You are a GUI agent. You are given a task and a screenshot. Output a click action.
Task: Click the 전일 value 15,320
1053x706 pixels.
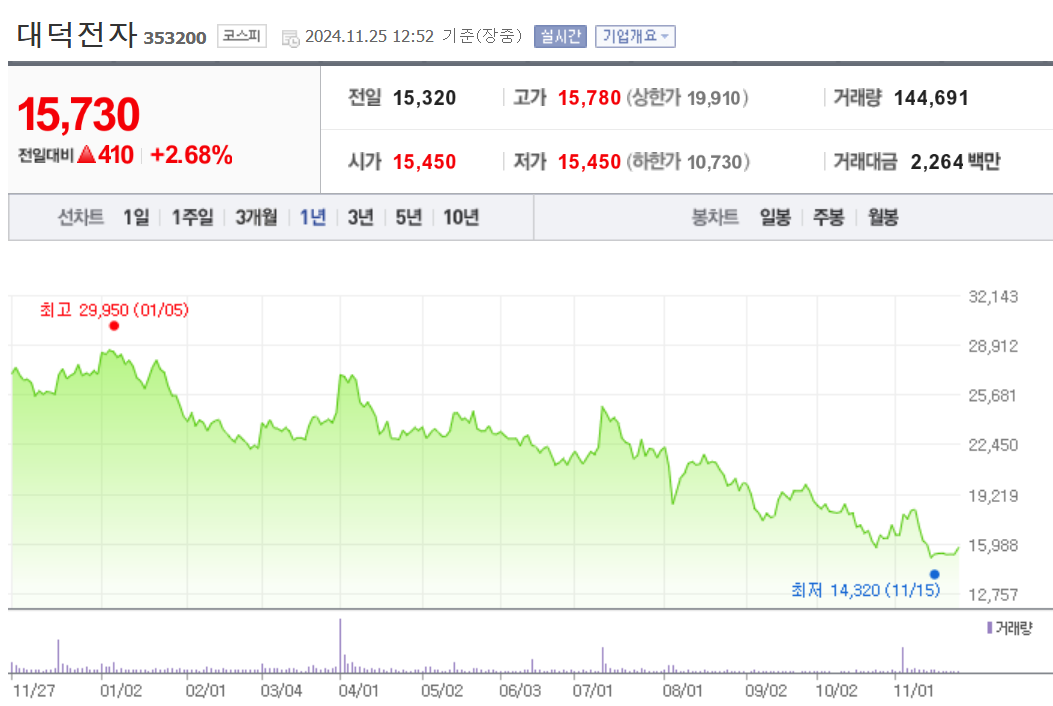tap(424, 98)
